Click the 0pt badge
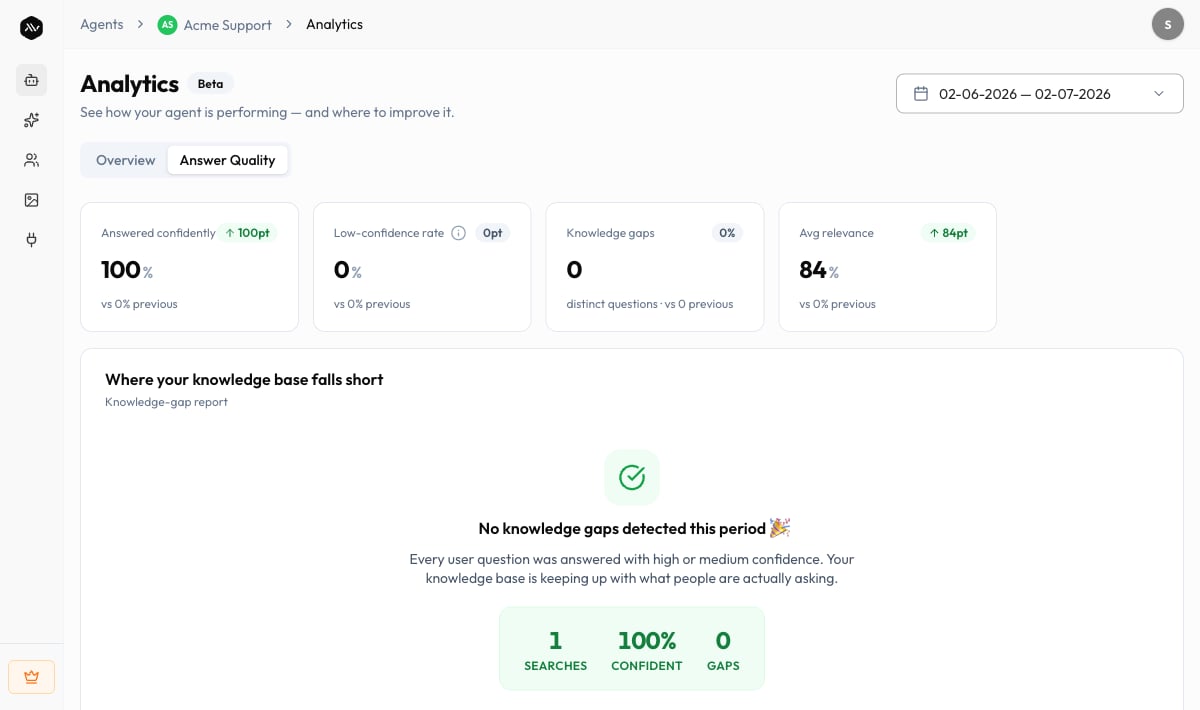This screenshot has height=710, width=1200. coord(492,233)
